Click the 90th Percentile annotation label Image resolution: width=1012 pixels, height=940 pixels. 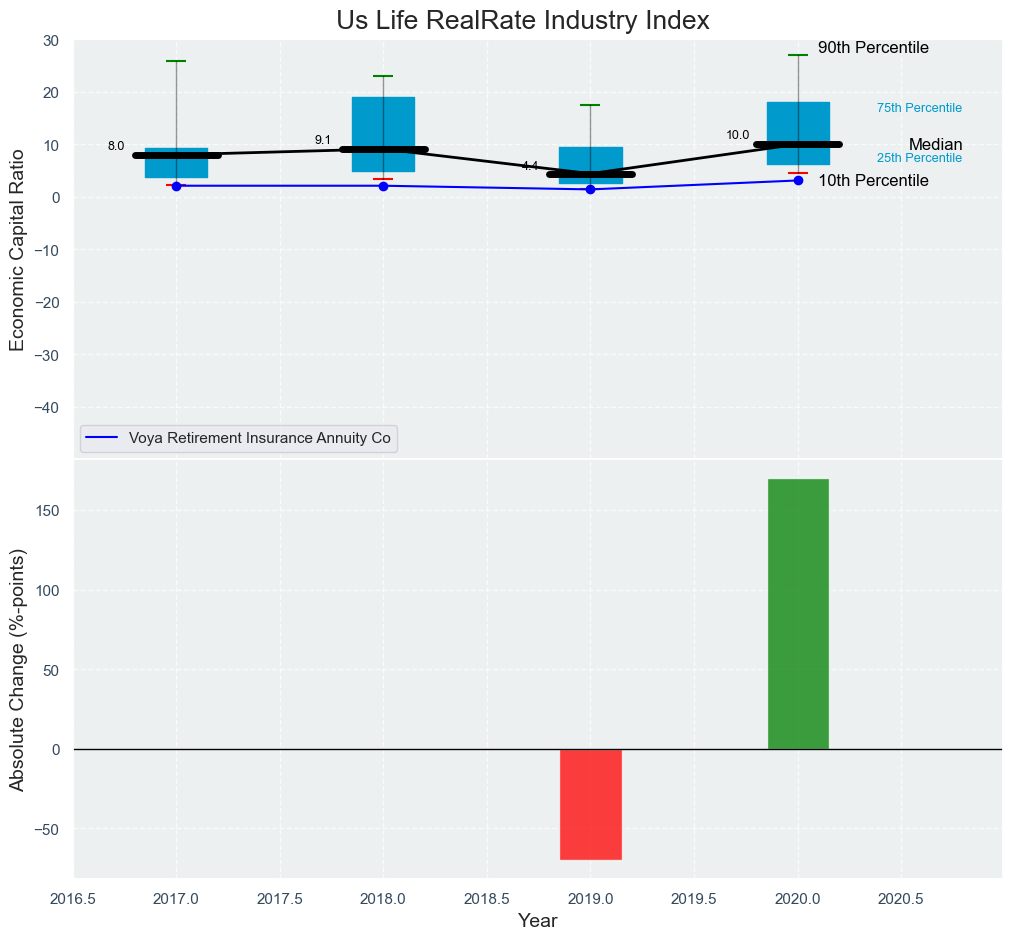873,48
